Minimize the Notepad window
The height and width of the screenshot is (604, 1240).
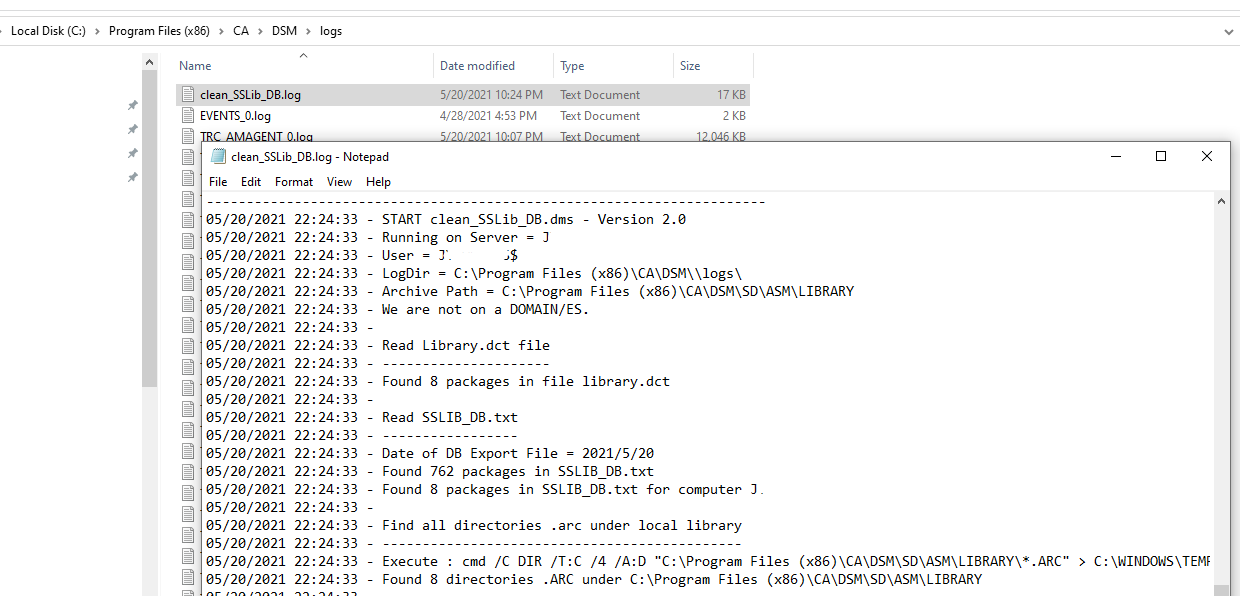[x=1115, y=156]
